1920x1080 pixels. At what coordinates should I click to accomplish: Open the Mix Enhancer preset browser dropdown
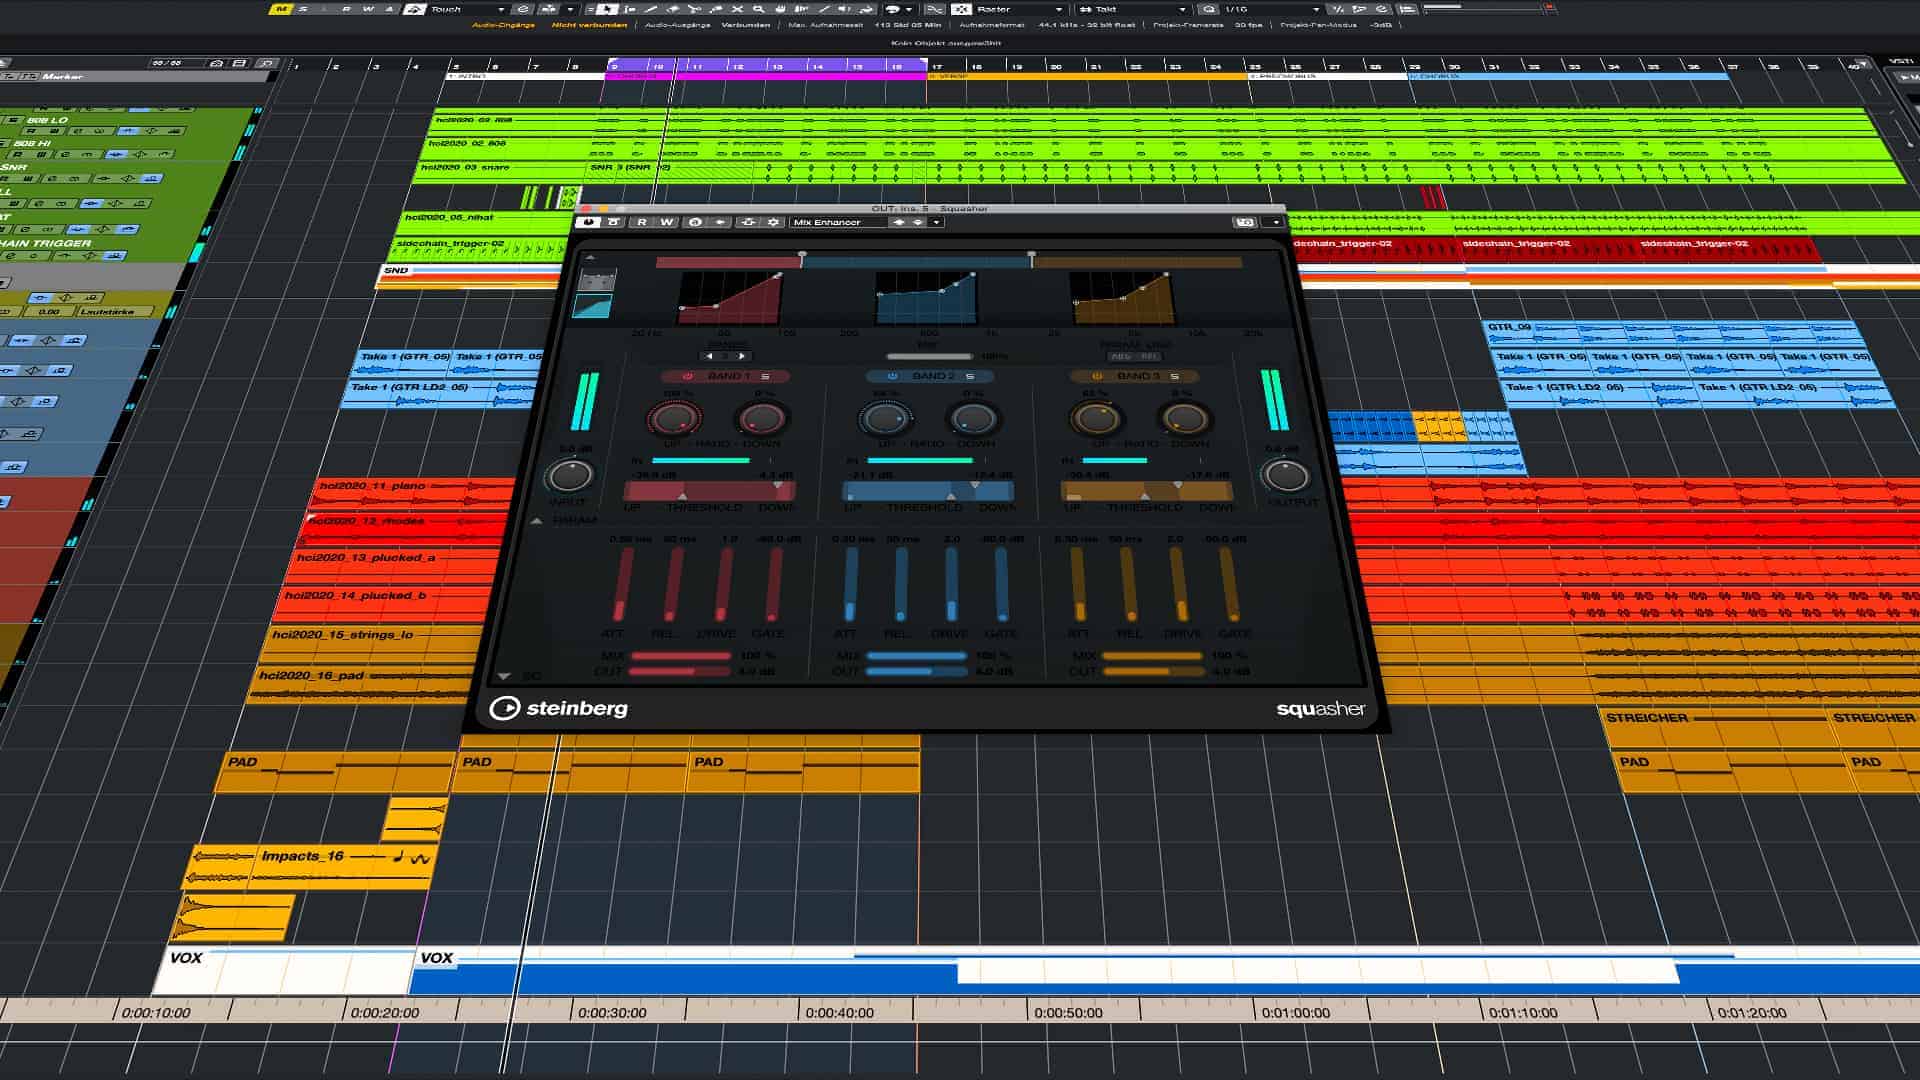(x=935, y=222)
